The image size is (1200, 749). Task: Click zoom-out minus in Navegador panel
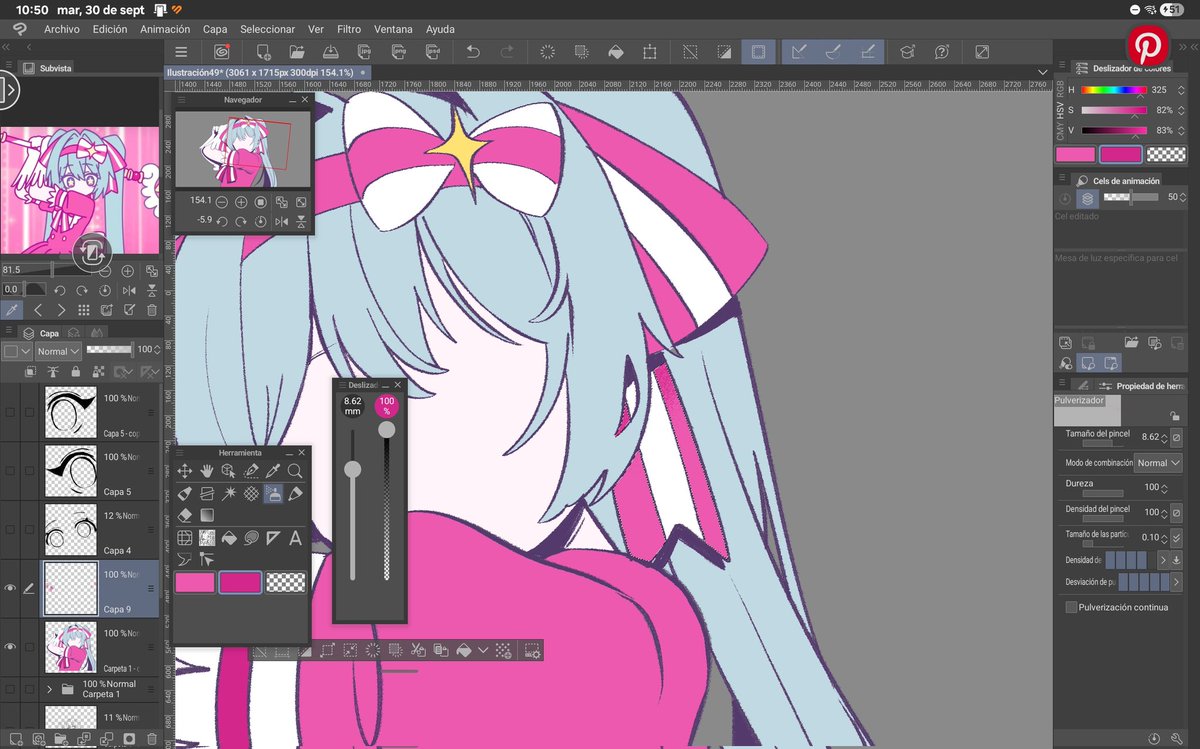pos(222,202)
